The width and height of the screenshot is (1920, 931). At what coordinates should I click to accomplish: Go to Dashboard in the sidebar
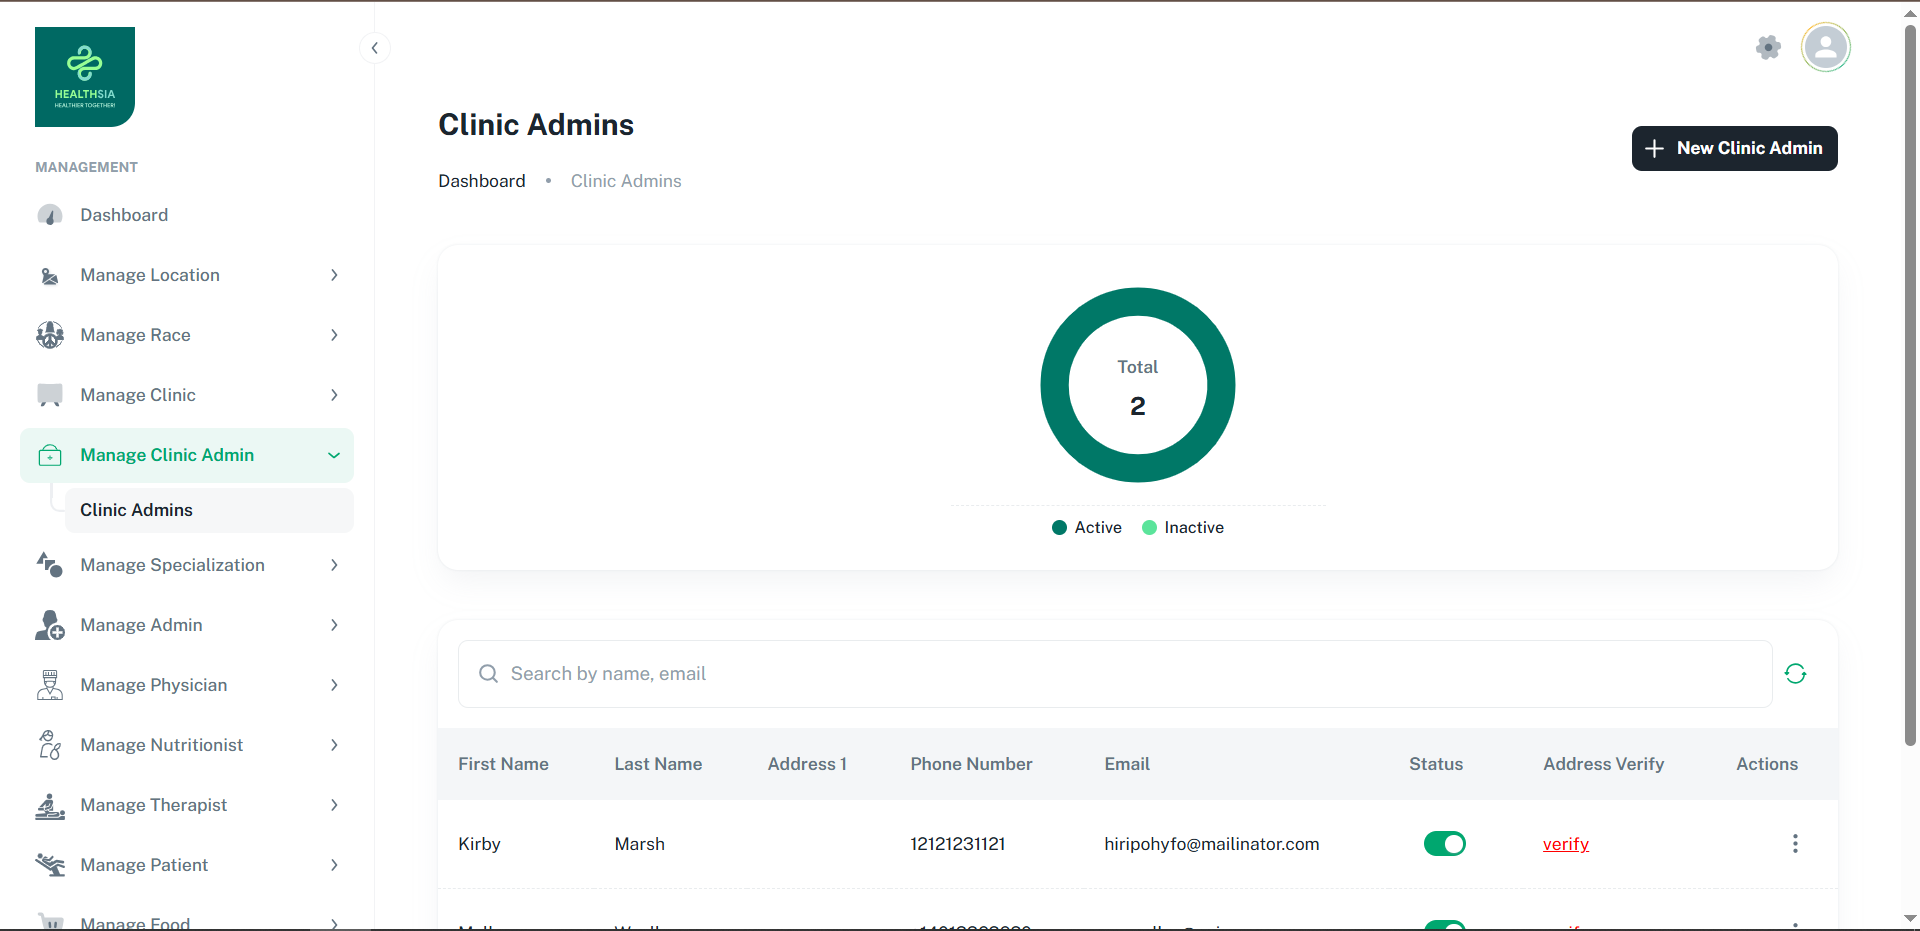tap(124, 215)
